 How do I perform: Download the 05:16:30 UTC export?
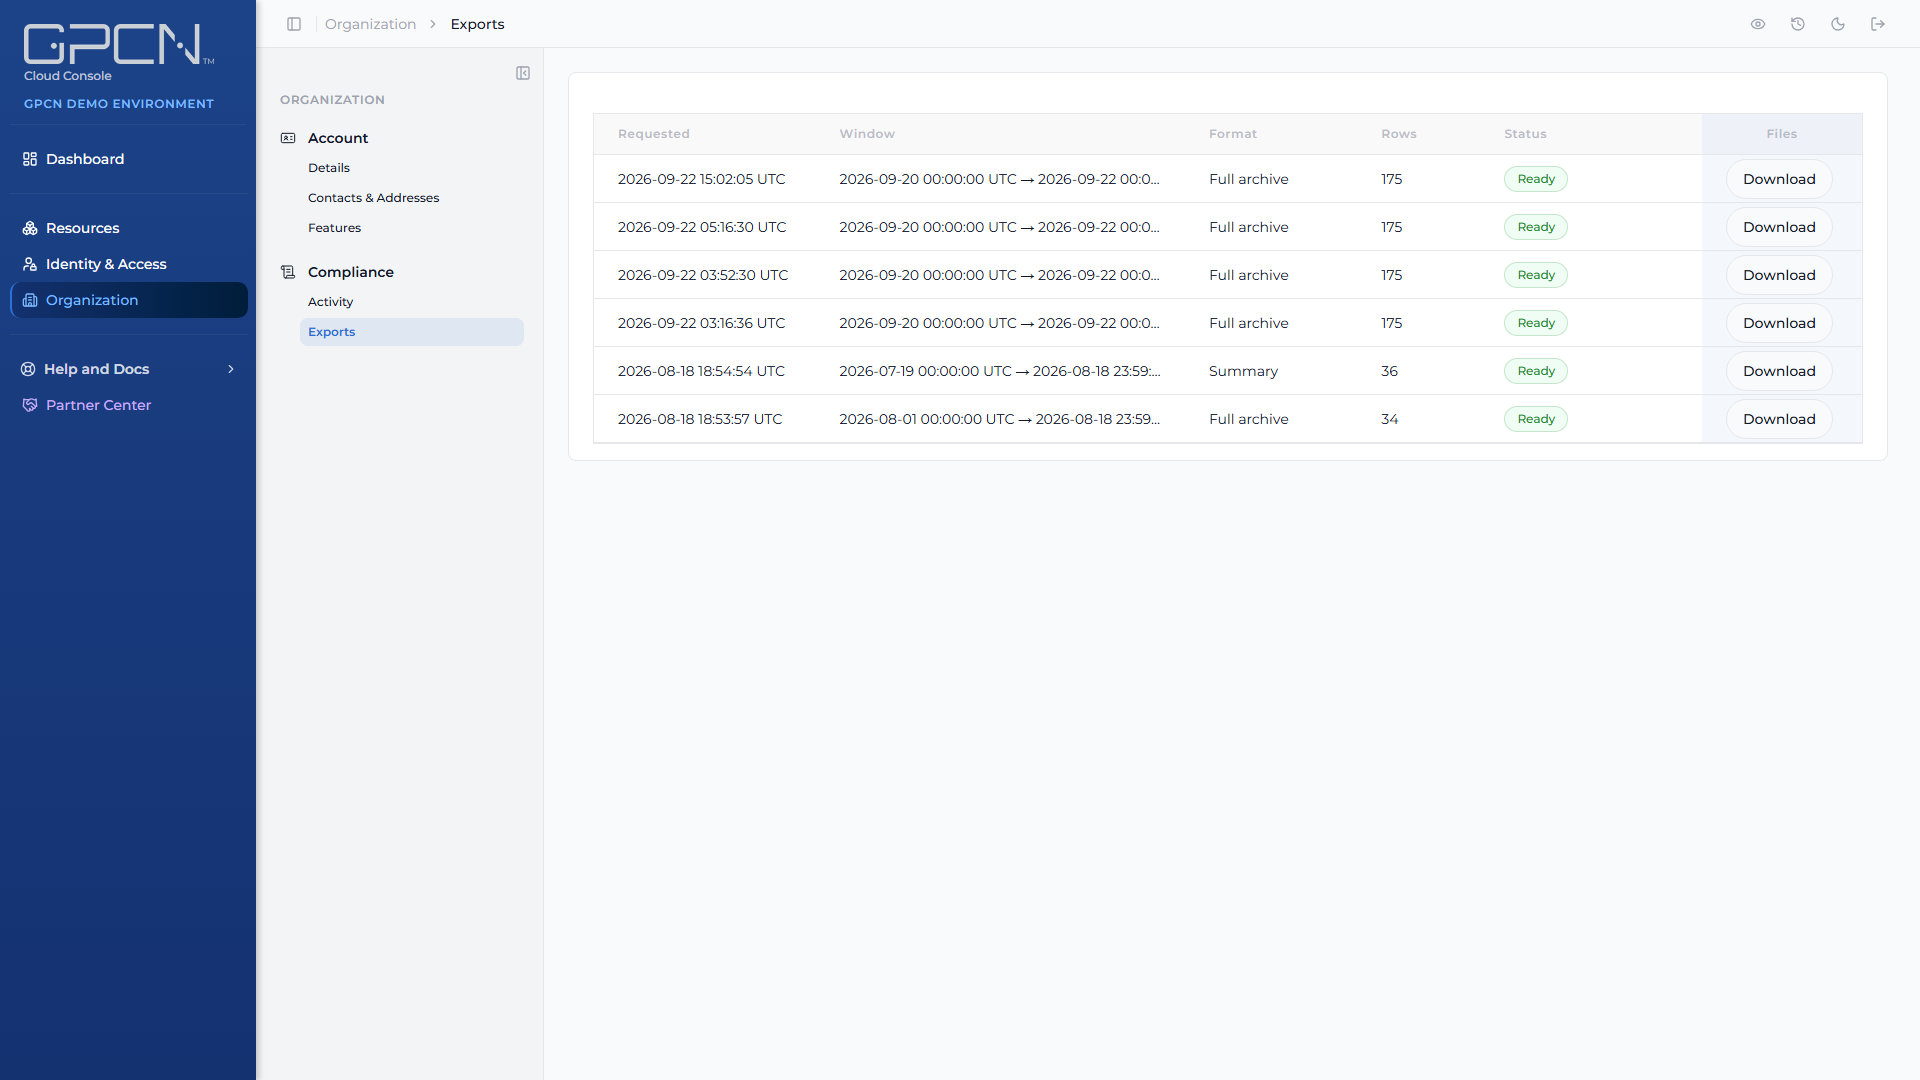click(x=1779, y=227)
